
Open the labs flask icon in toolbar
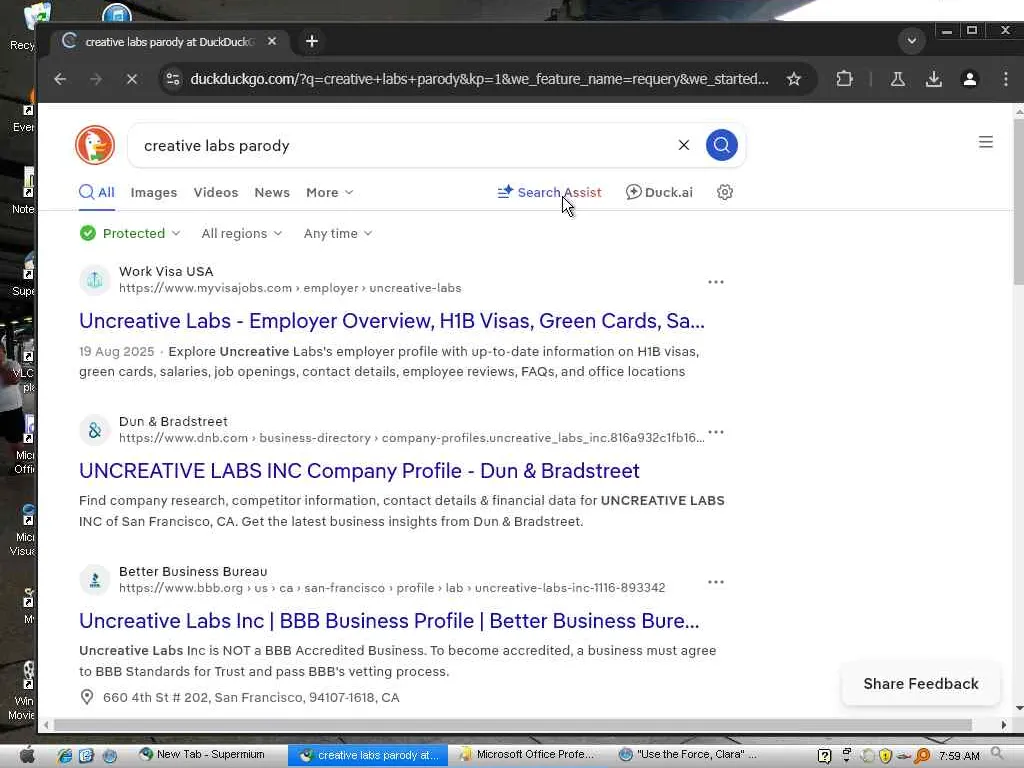pyautogui.click(x=898, y=79)
